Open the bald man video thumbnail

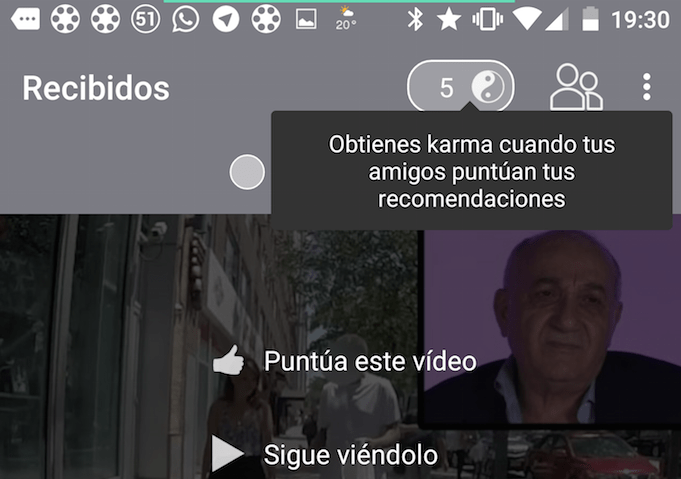(x=551, y=327)
